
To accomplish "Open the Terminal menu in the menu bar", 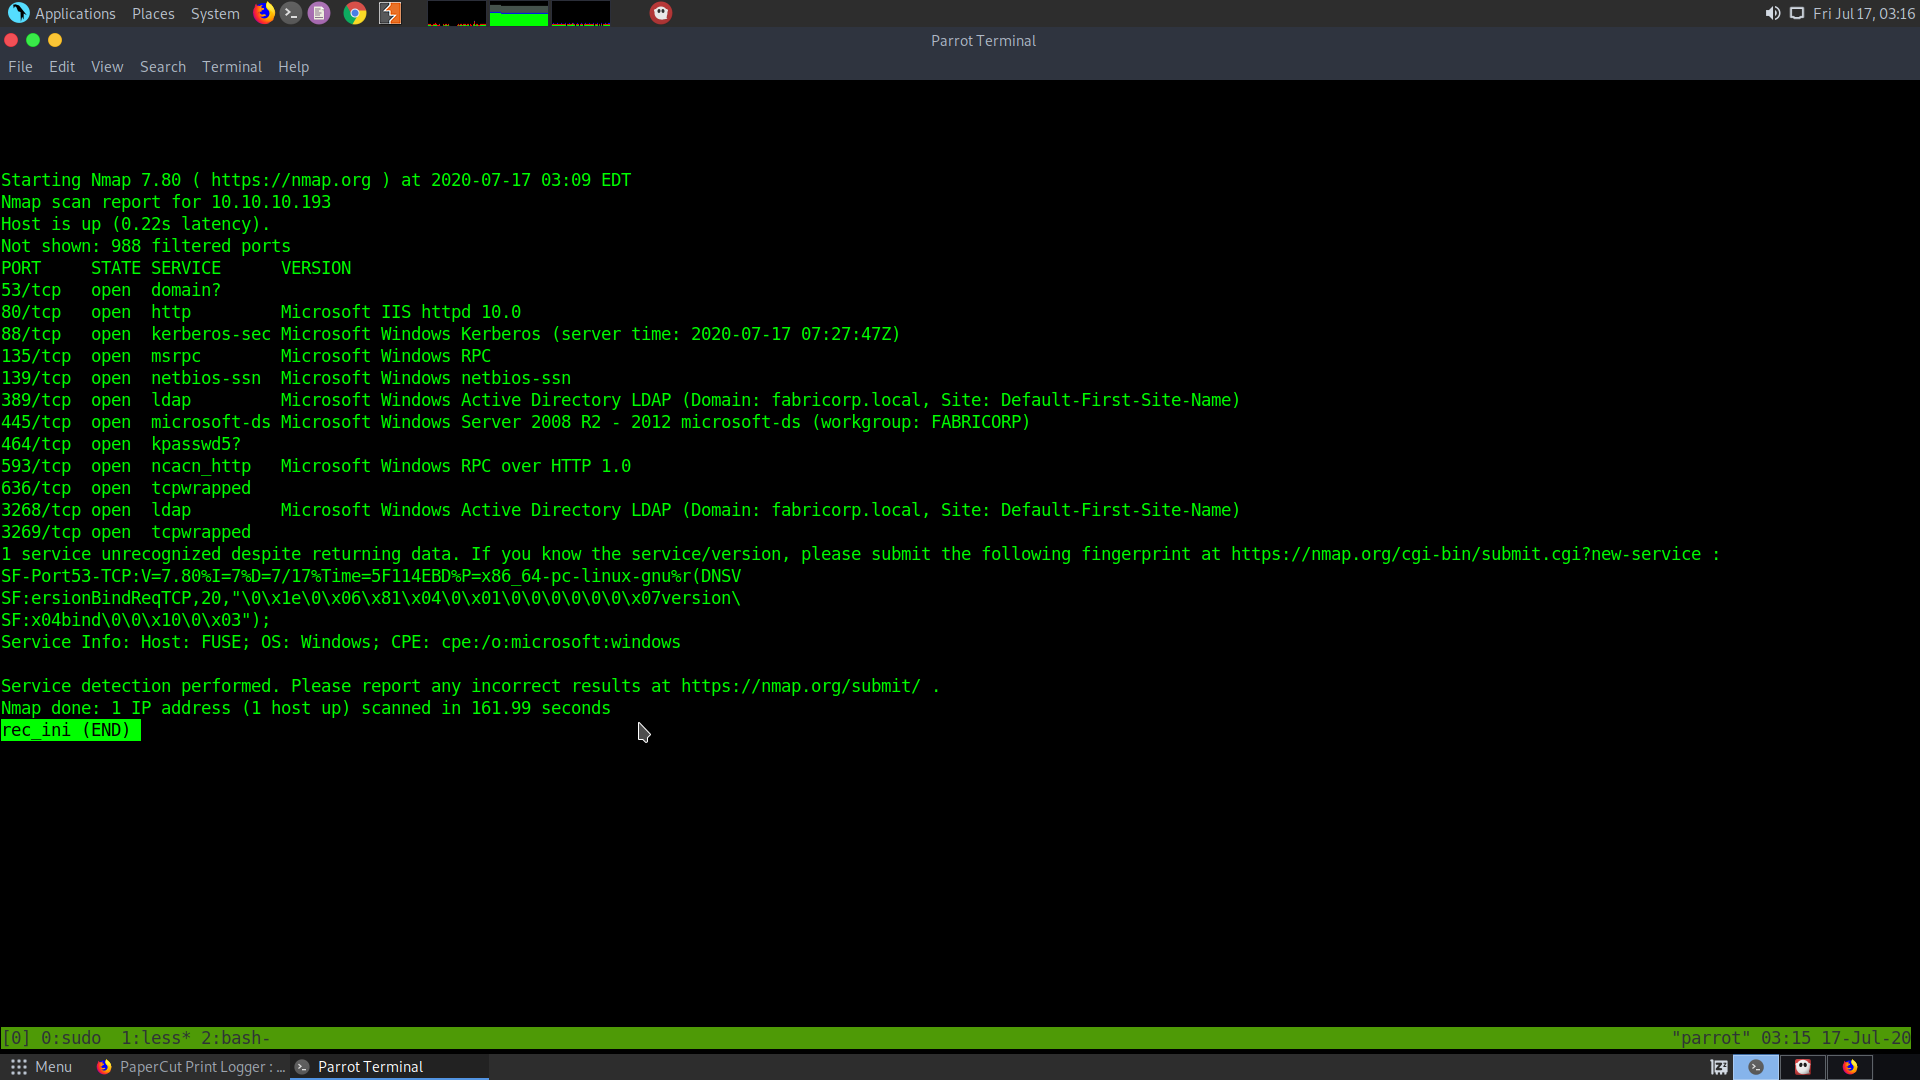I will (231, 67).
